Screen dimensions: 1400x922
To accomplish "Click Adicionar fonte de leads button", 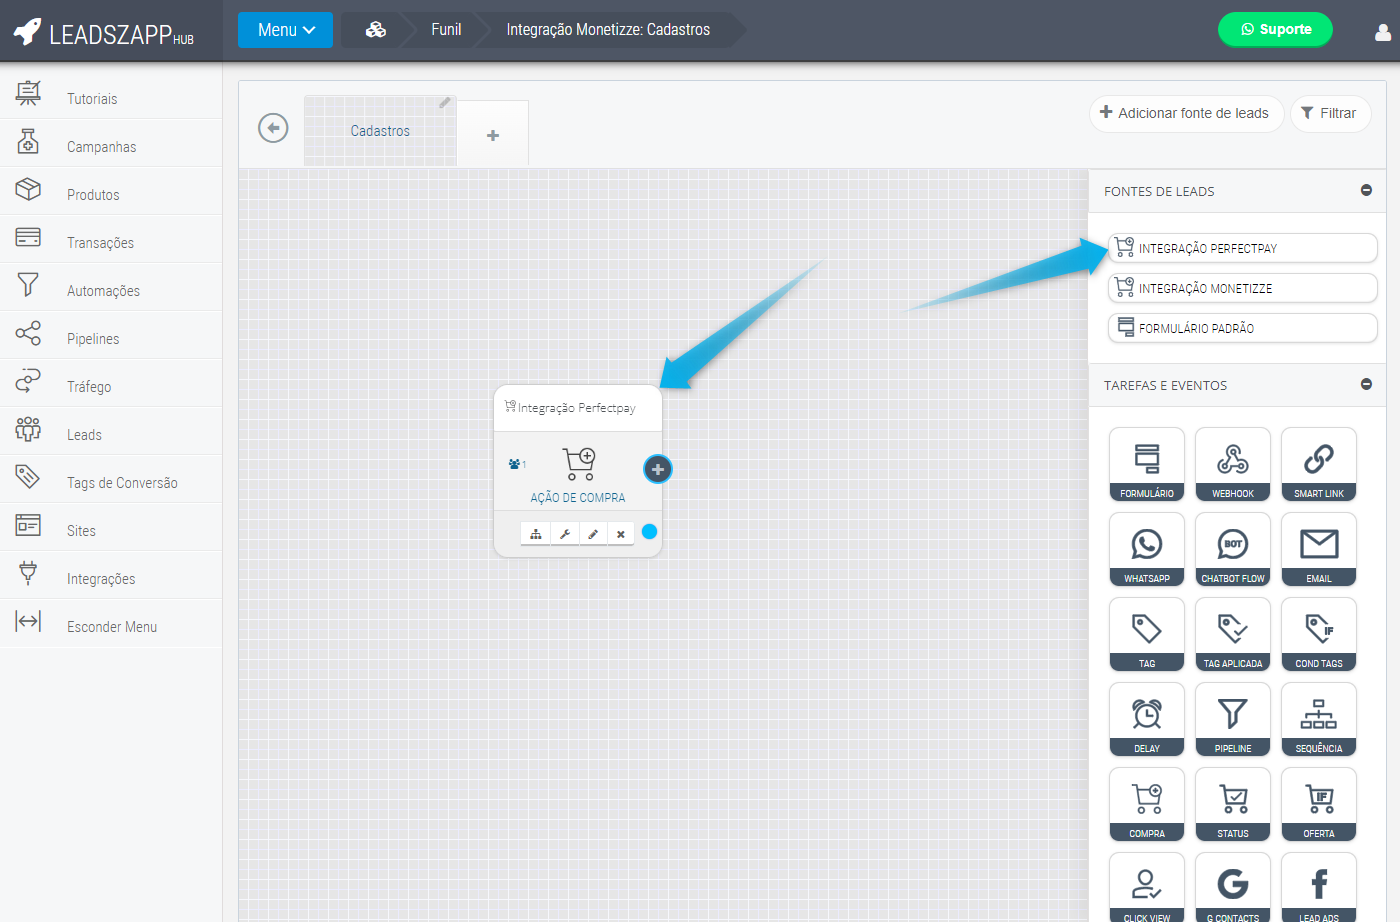I will tap(1185, 113).
